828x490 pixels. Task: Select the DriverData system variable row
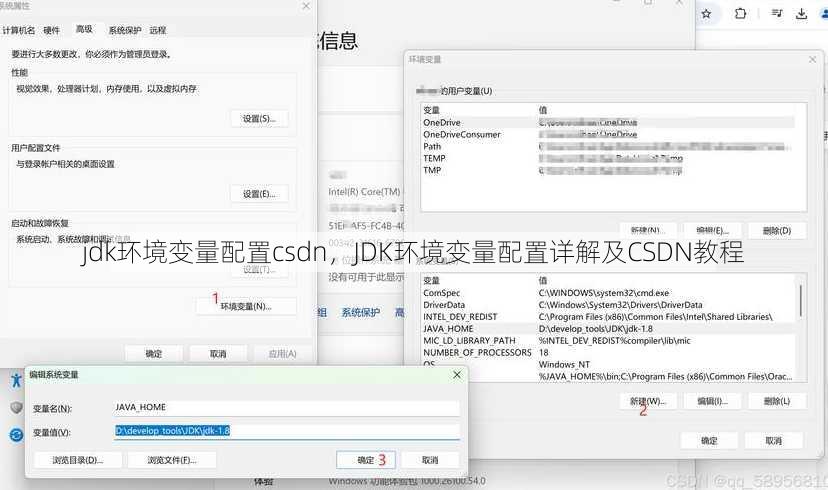pyautogui.click(x=609, y=305)
